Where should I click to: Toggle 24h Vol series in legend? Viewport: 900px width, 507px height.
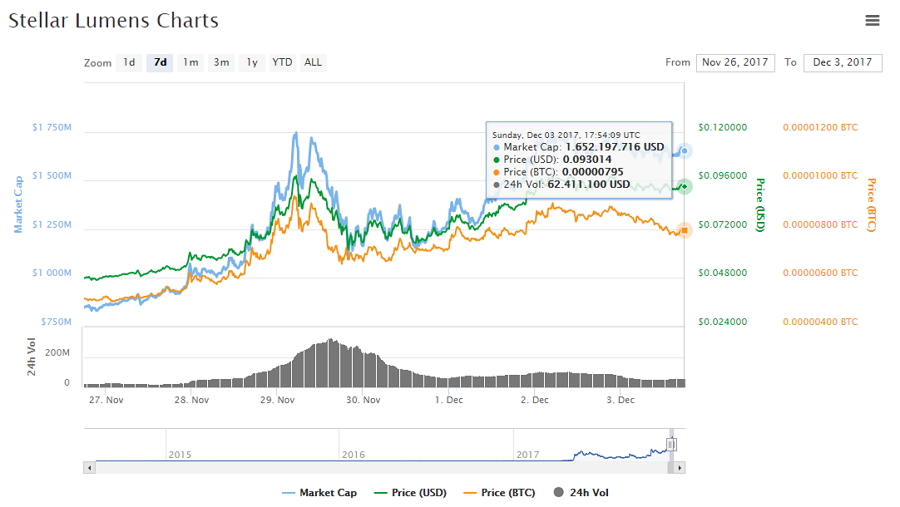581,493
